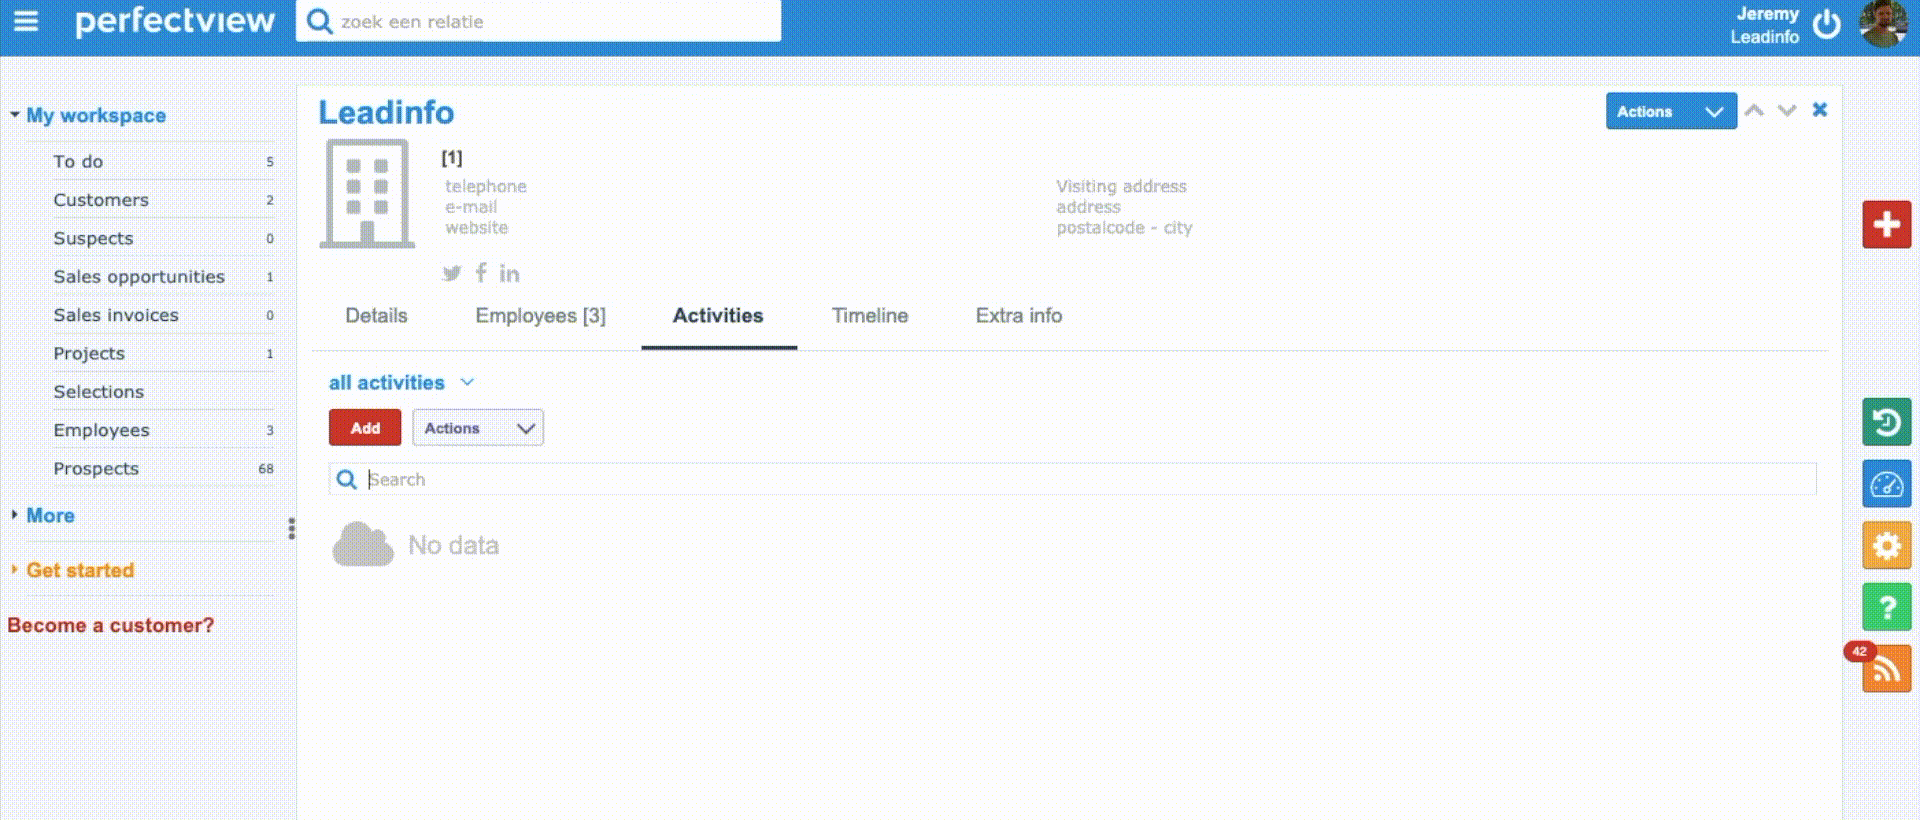The image size is (1920, 820).
Task: Click the Facebook icon for Leadinfo
Action: pos(481,273)
